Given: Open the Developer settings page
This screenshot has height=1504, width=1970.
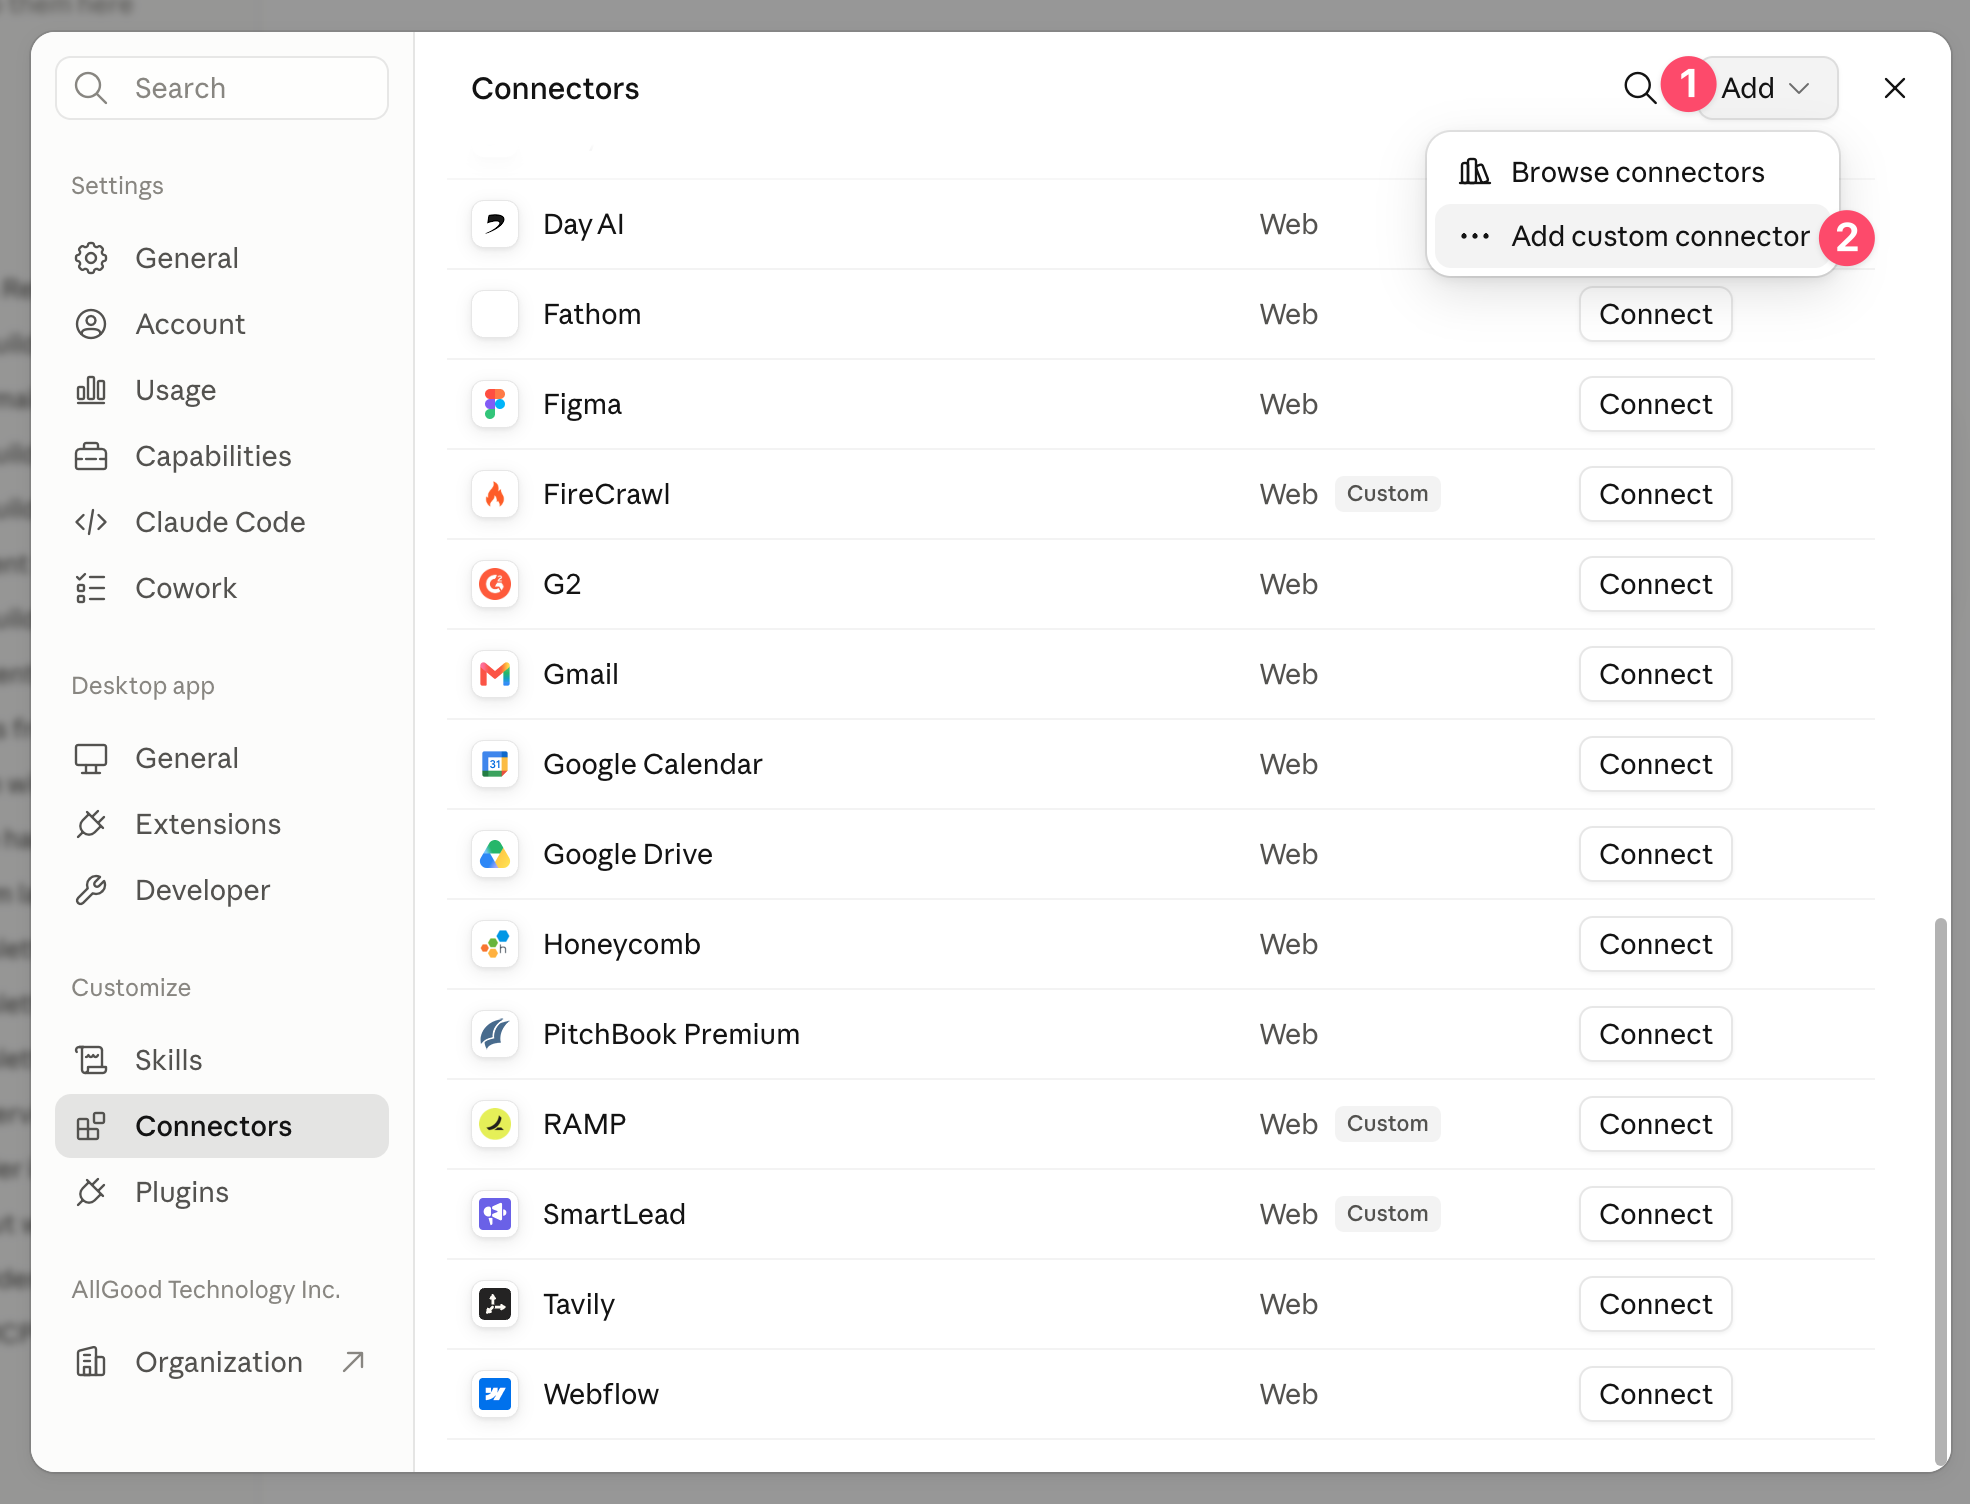Looking at the screenshot, I should coord(222,890).
